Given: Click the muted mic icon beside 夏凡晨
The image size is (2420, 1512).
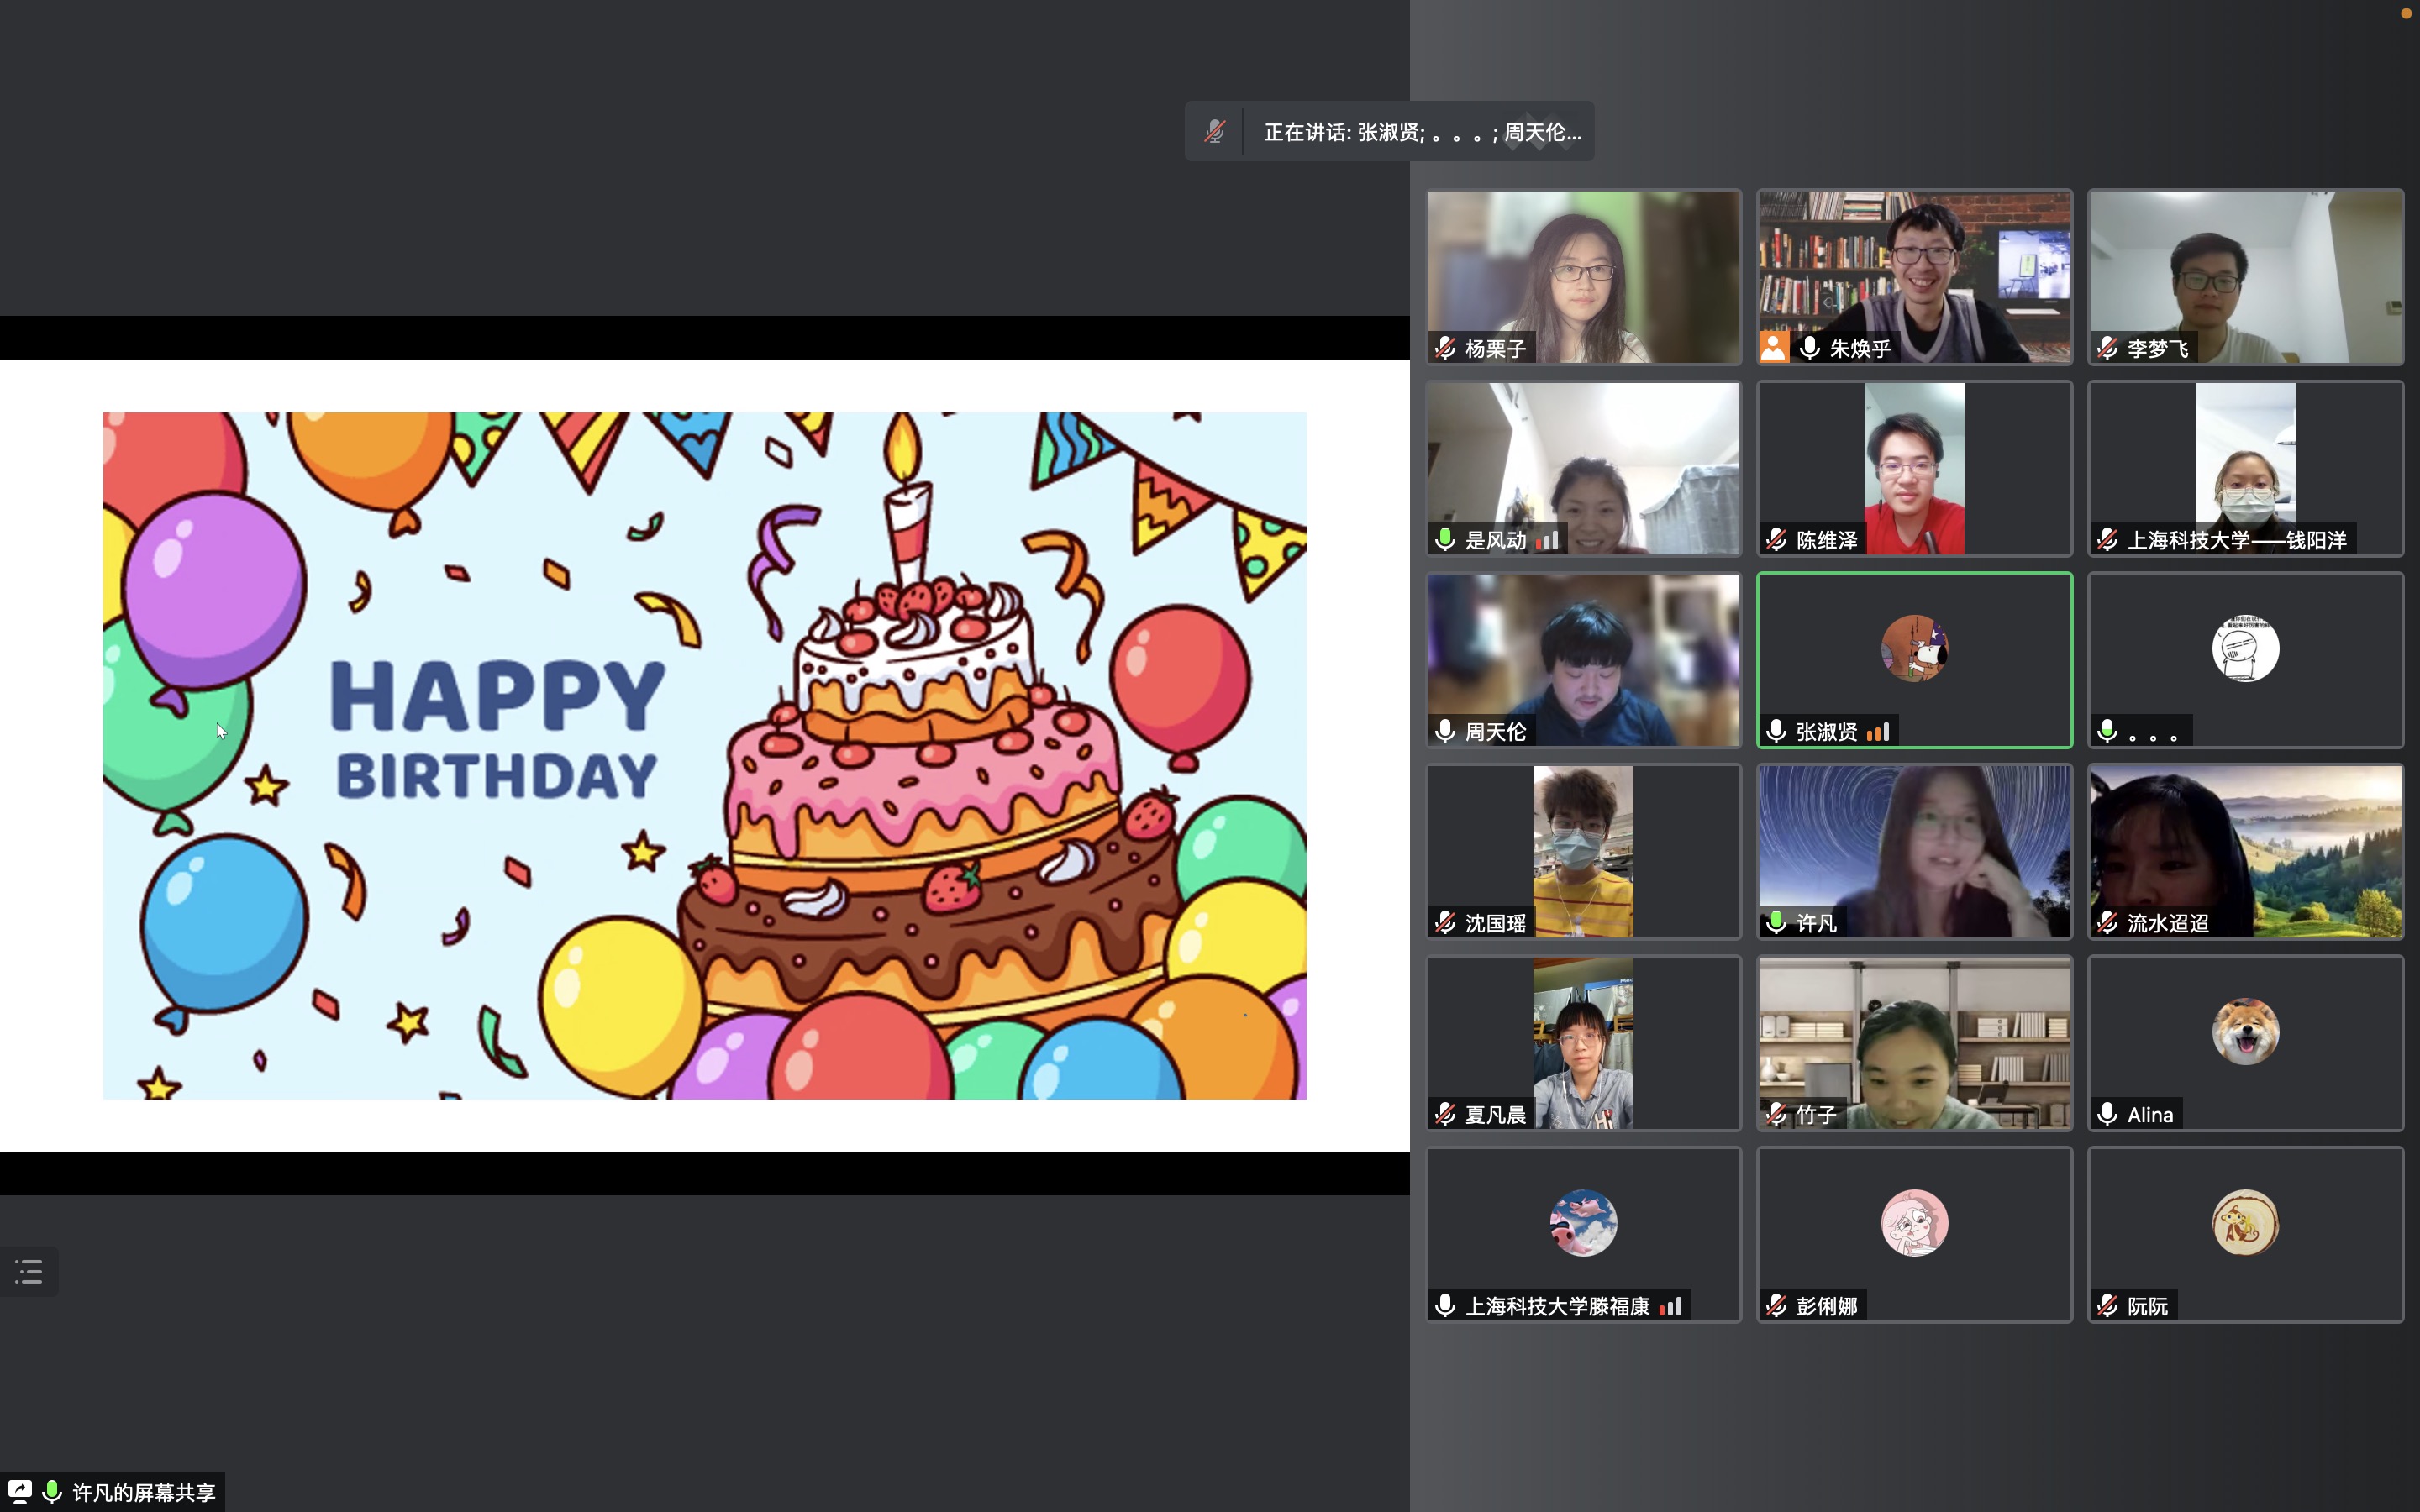Looking at the screenshot, I should 1445,1114.
